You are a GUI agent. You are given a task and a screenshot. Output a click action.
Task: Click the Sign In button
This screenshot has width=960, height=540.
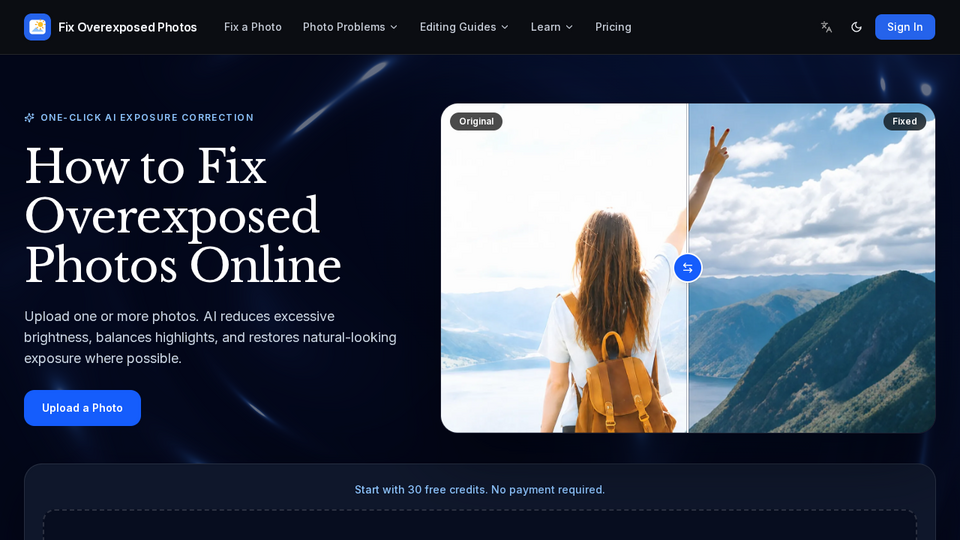click(x=905, y=27)
